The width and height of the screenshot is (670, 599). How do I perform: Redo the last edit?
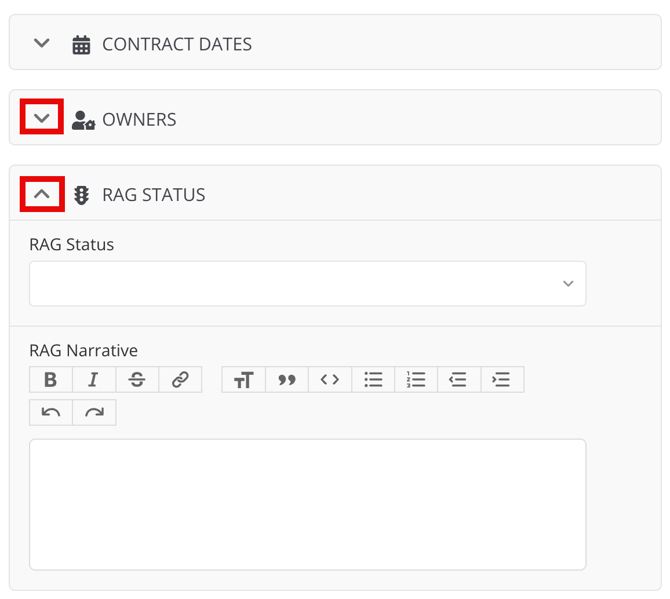tap(94, 412)
